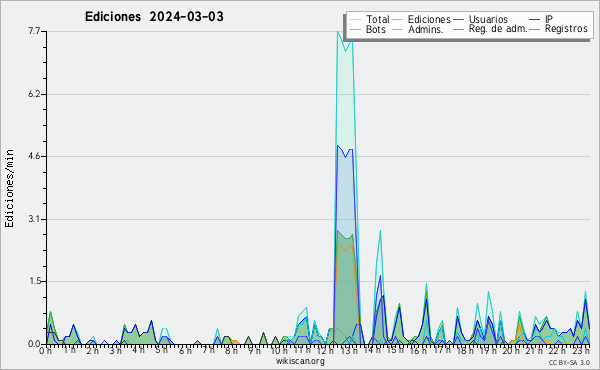Click the 6.2 y-axis value
The height and width of the screenshot is (370, 600).
point(34,94)
